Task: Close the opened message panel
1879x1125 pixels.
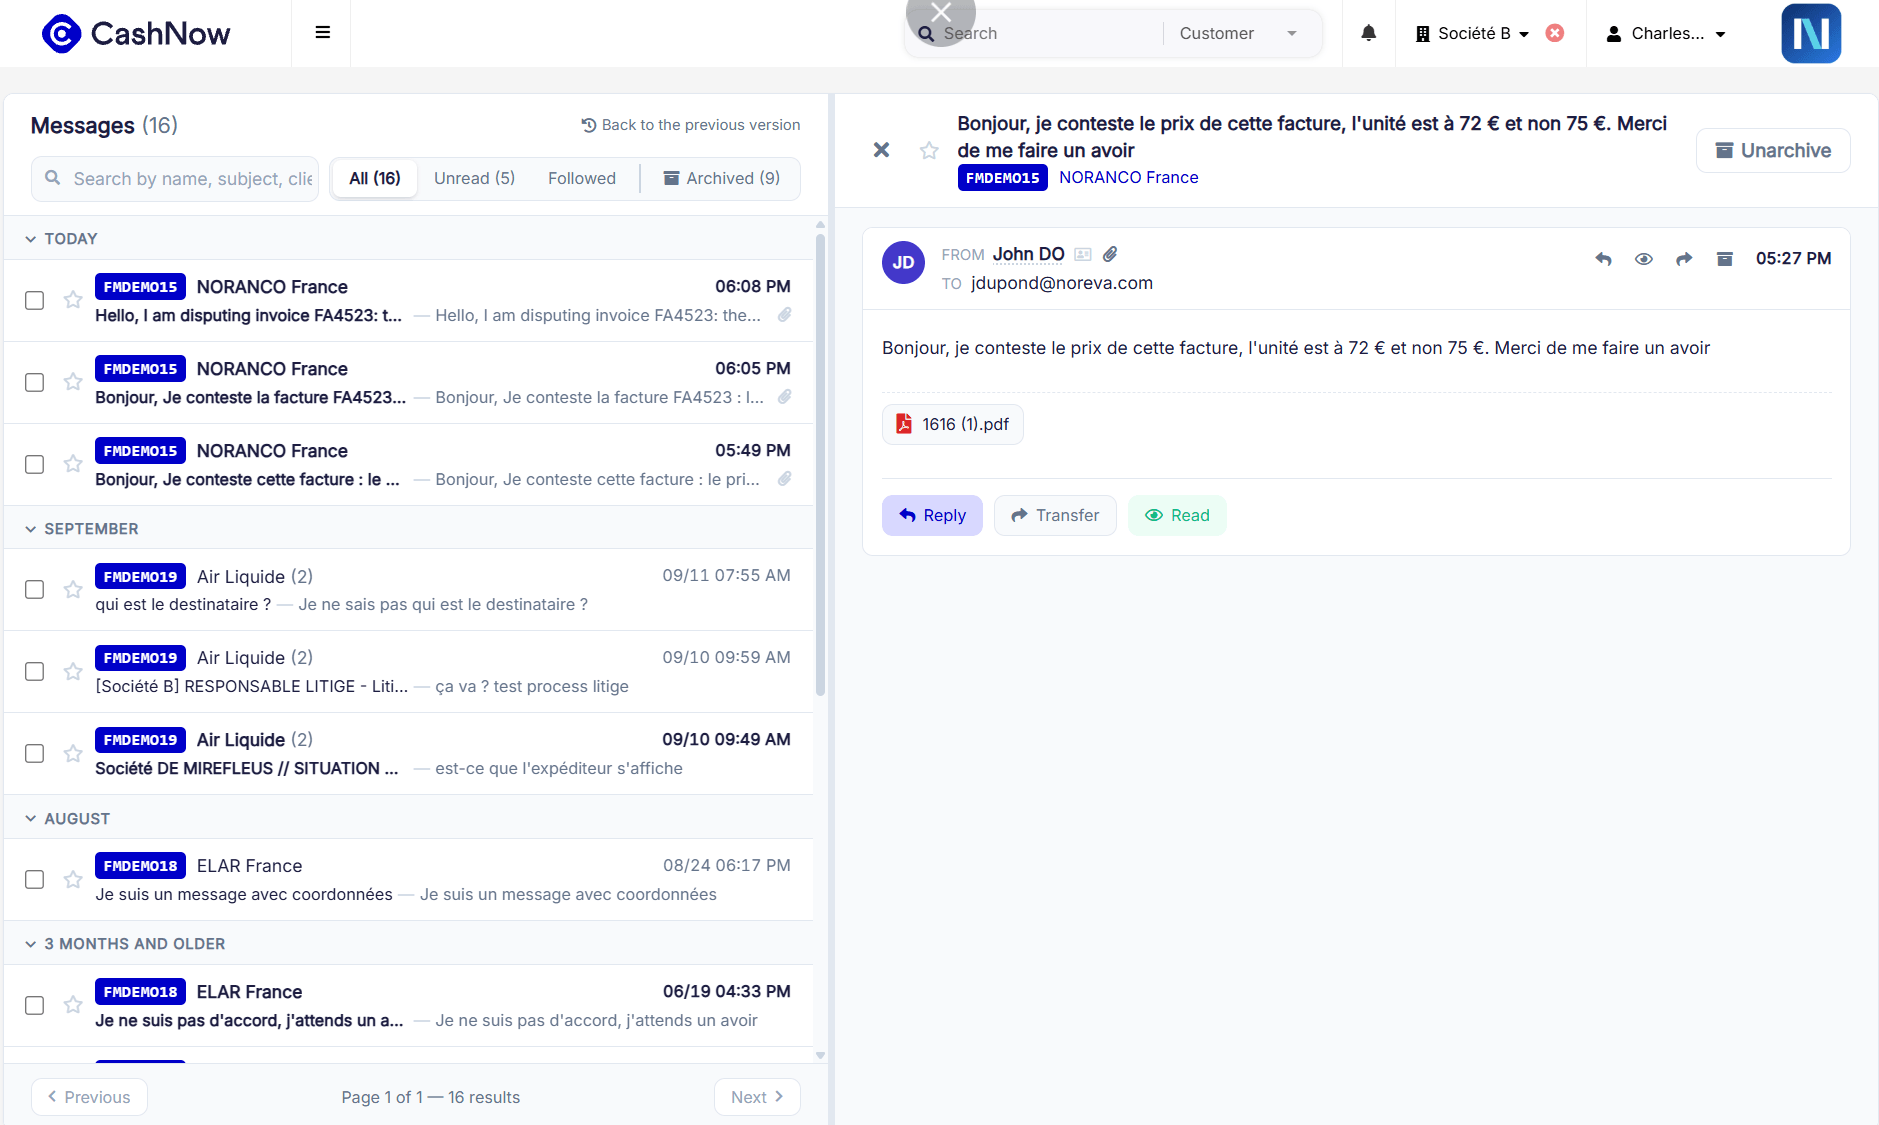Action: click(881, 150)
